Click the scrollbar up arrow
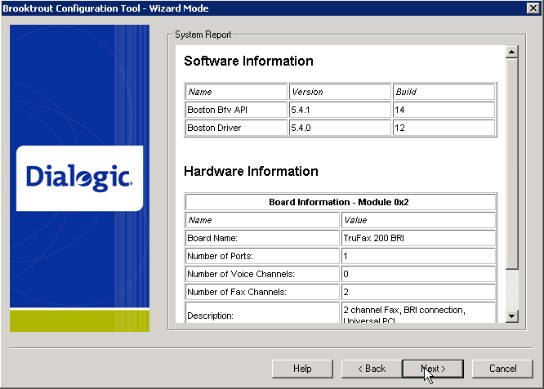 click(x=512, y=52)
